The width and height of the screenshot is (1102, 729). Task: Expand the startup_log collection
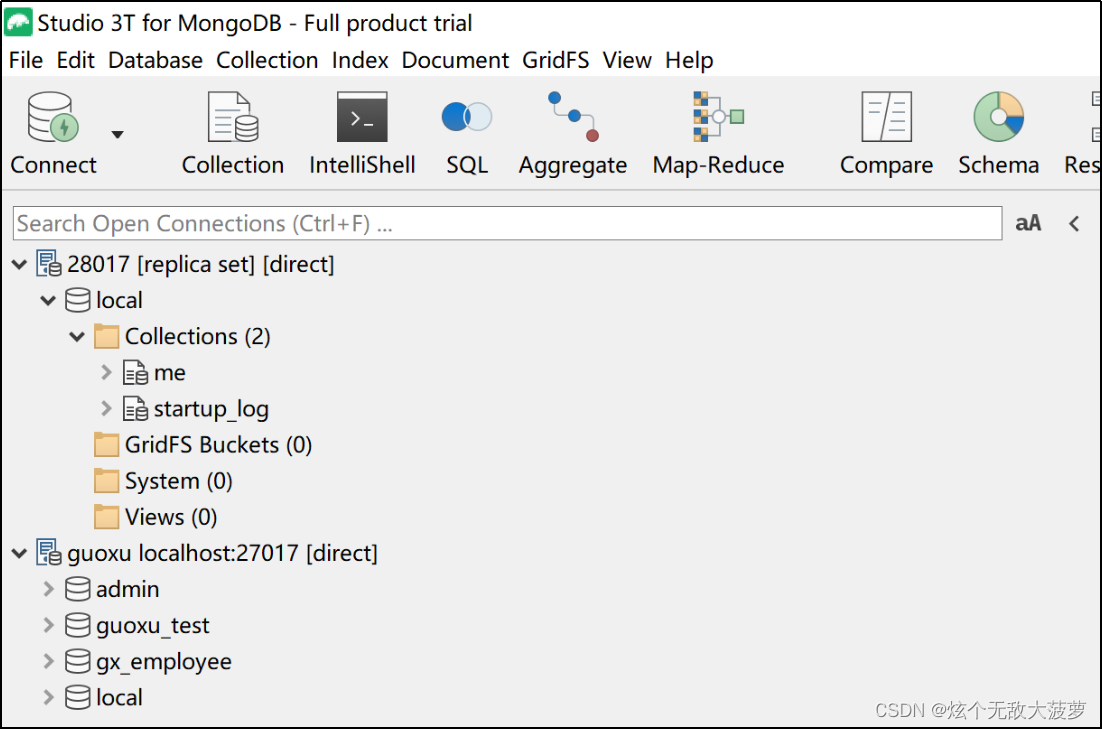106,408
